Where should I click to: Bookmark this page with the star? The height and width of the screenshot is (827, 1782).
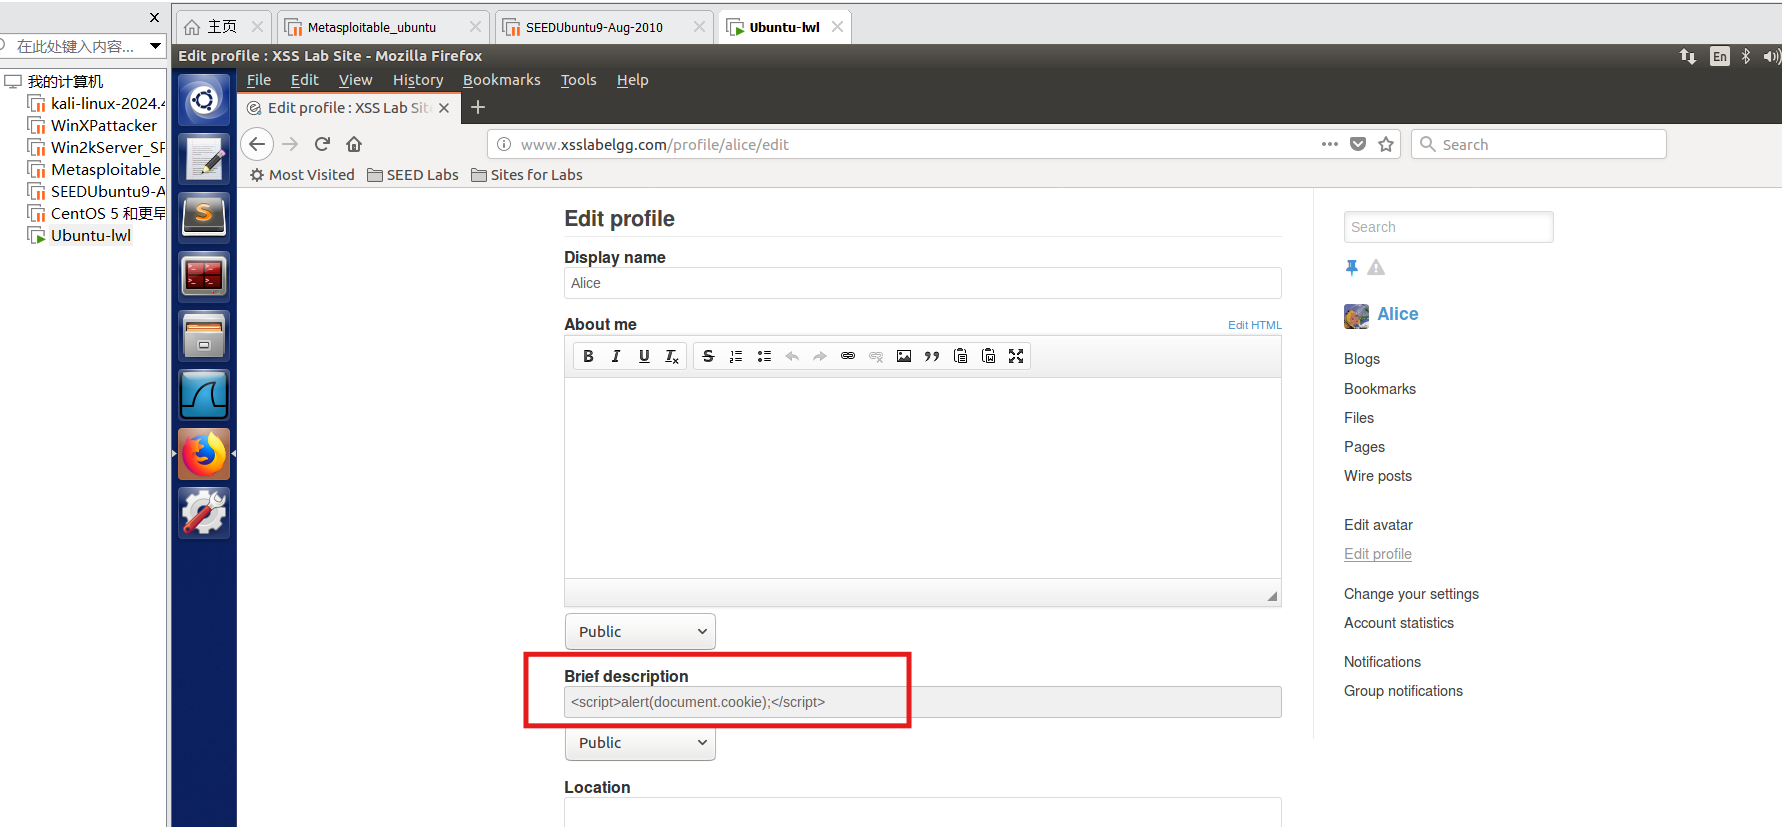coord(1386,144)
